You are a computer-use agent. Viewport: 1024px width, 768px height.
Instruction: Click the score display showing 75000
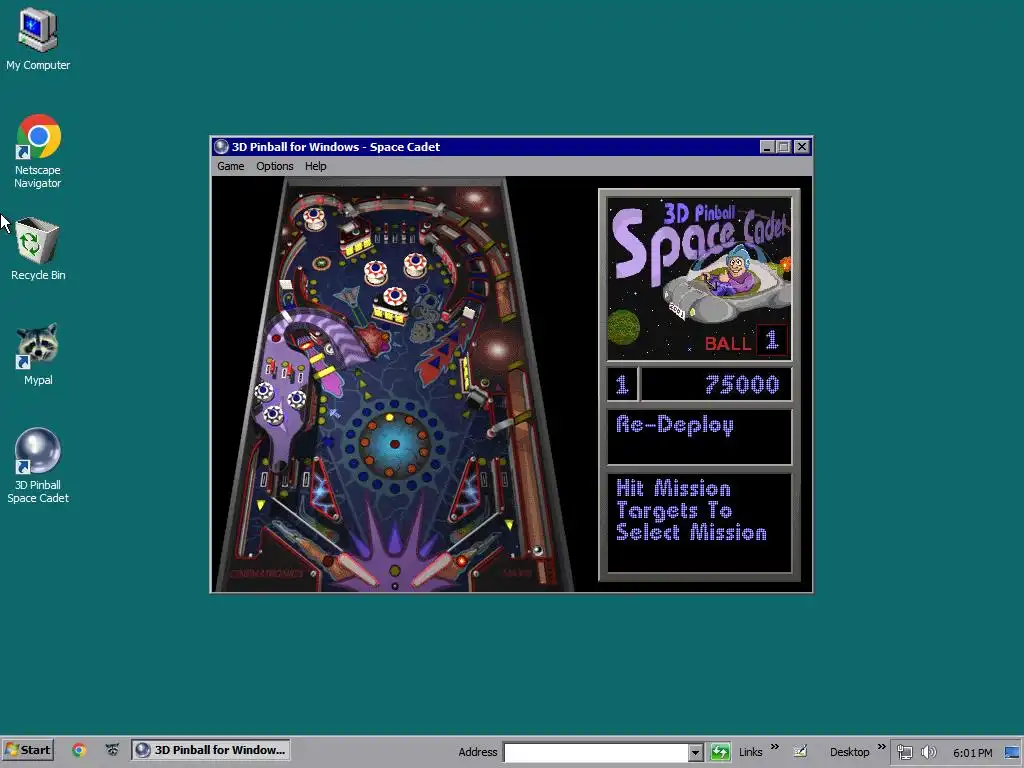point(716,384)
